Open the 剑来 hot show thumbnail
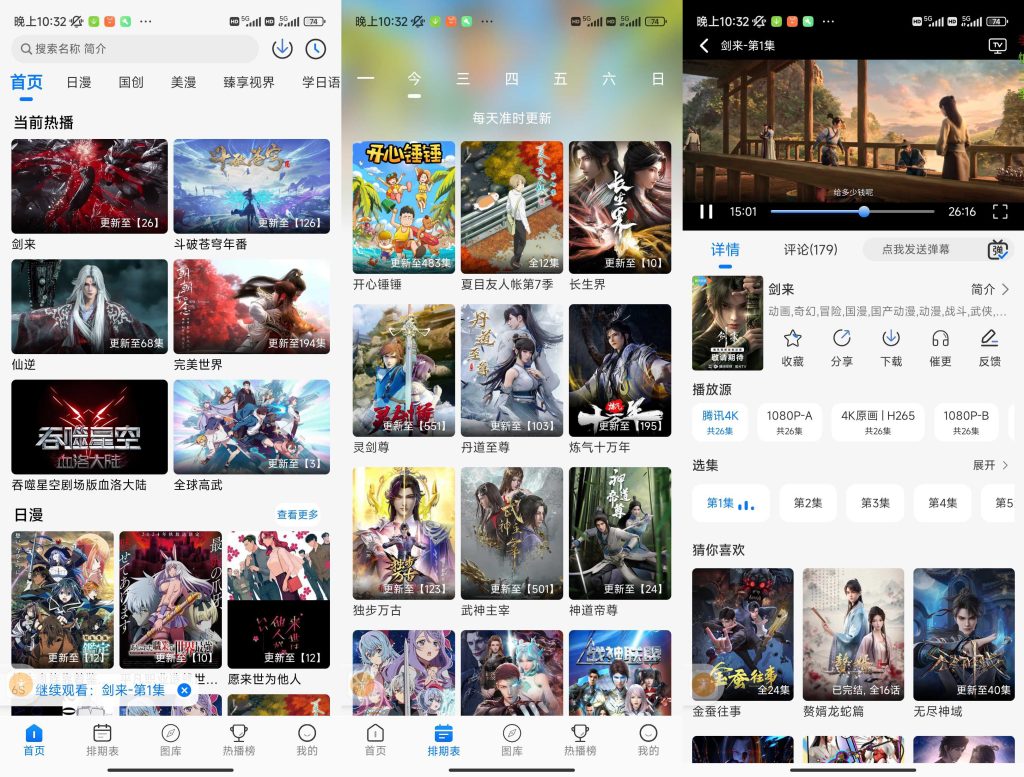 (x=89, y=186)
